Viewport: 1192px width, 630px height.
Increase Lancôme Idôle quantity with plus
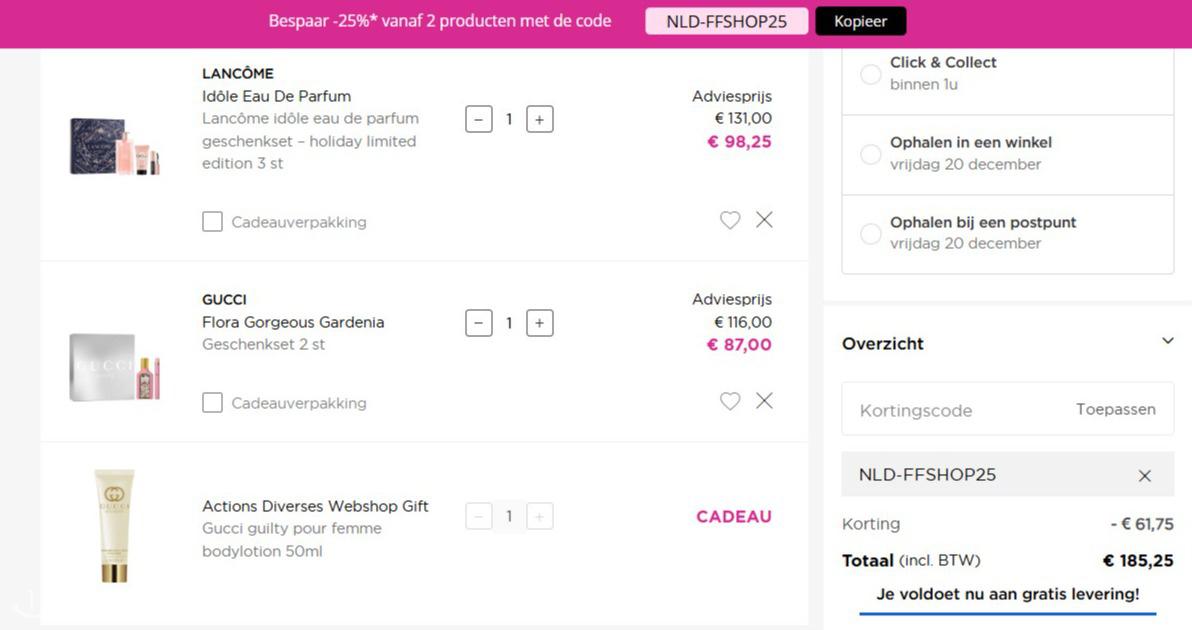click(540, 119)
